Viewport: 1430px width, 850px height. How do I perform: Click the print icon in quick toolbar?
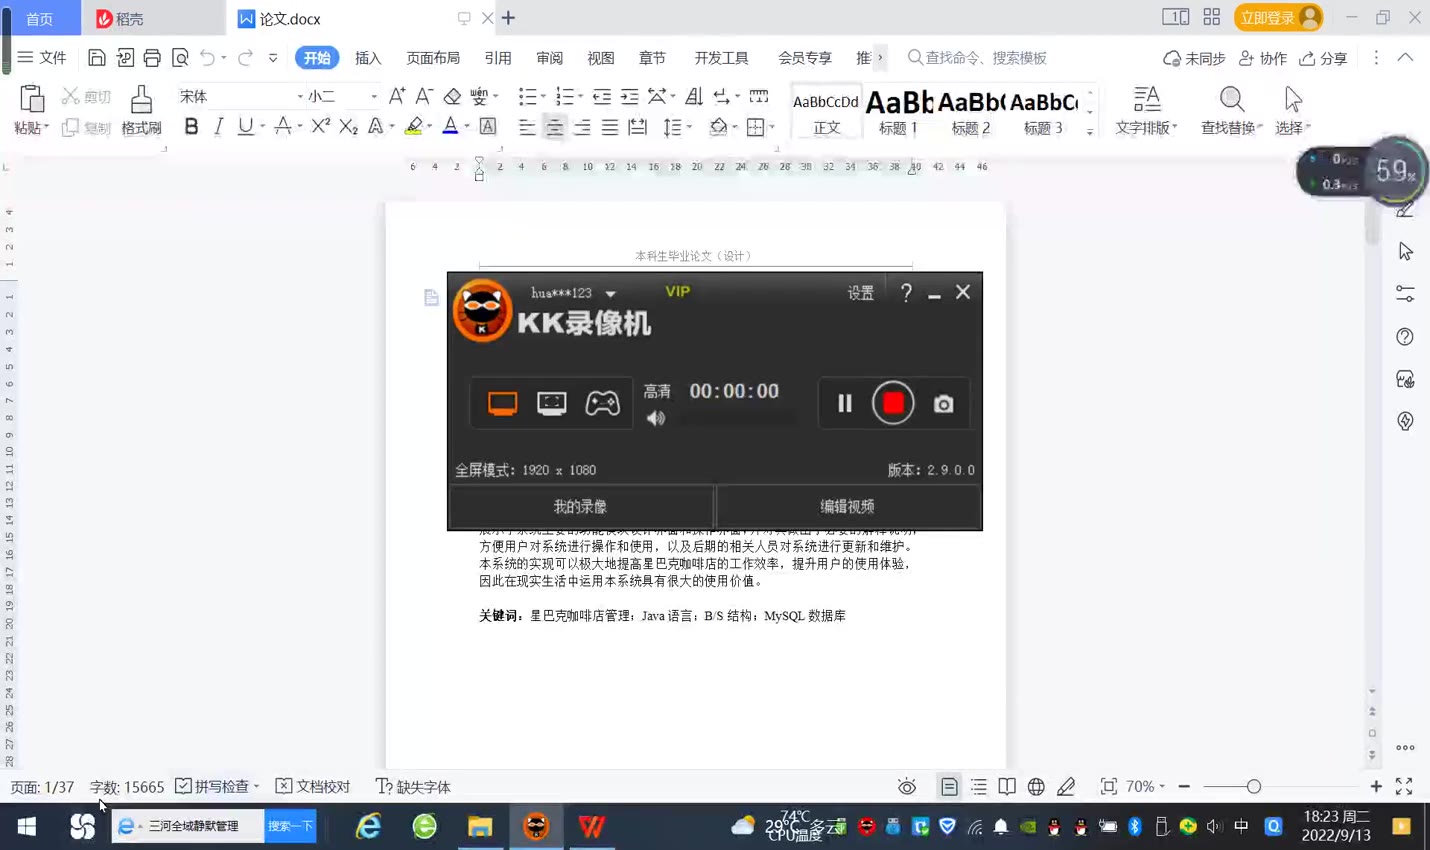(152, 58)
